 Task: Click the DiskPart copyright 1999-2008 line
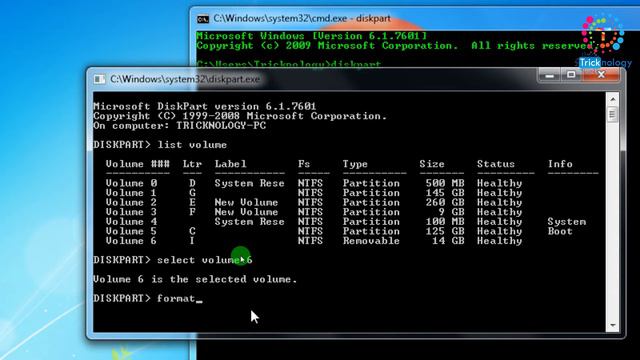click(x=240, y=116)
